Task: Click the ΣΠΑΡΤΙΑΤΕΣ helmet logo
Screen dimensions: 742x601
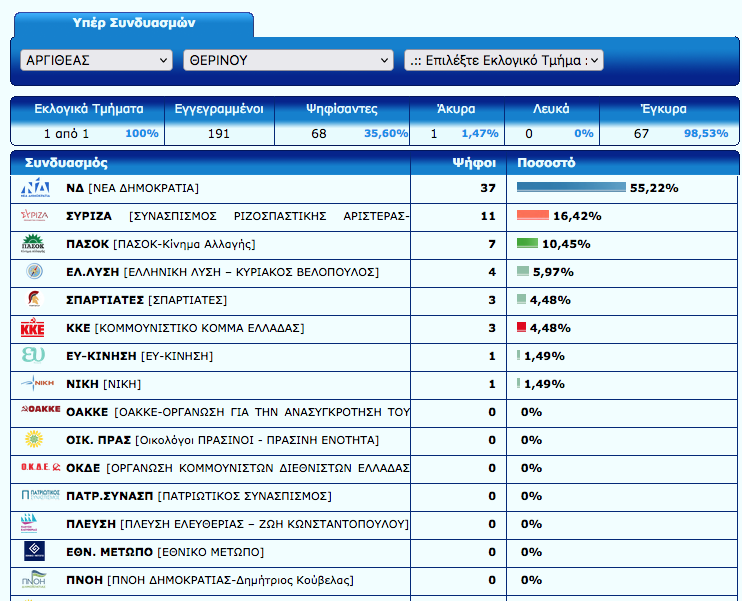Action: (35, 300)
